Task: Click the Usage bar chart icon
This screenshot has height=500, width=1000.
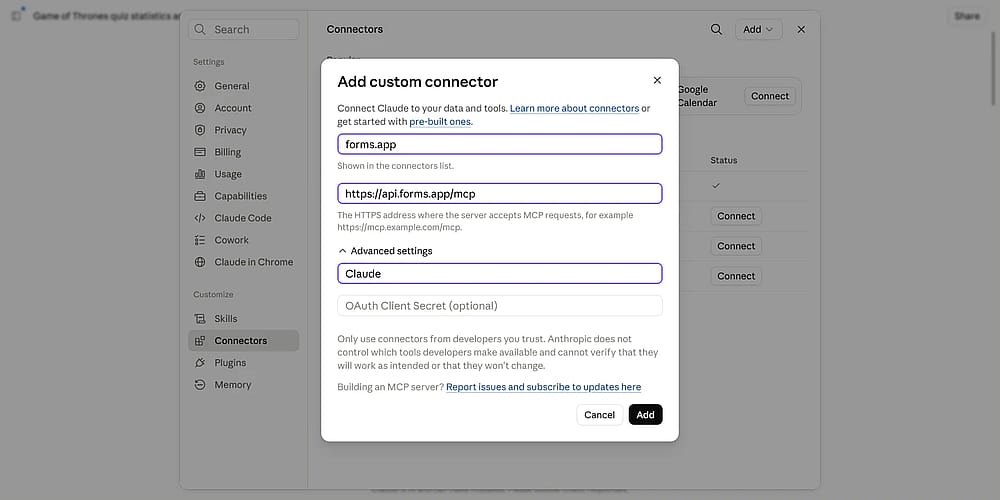Action: [200, 174]
